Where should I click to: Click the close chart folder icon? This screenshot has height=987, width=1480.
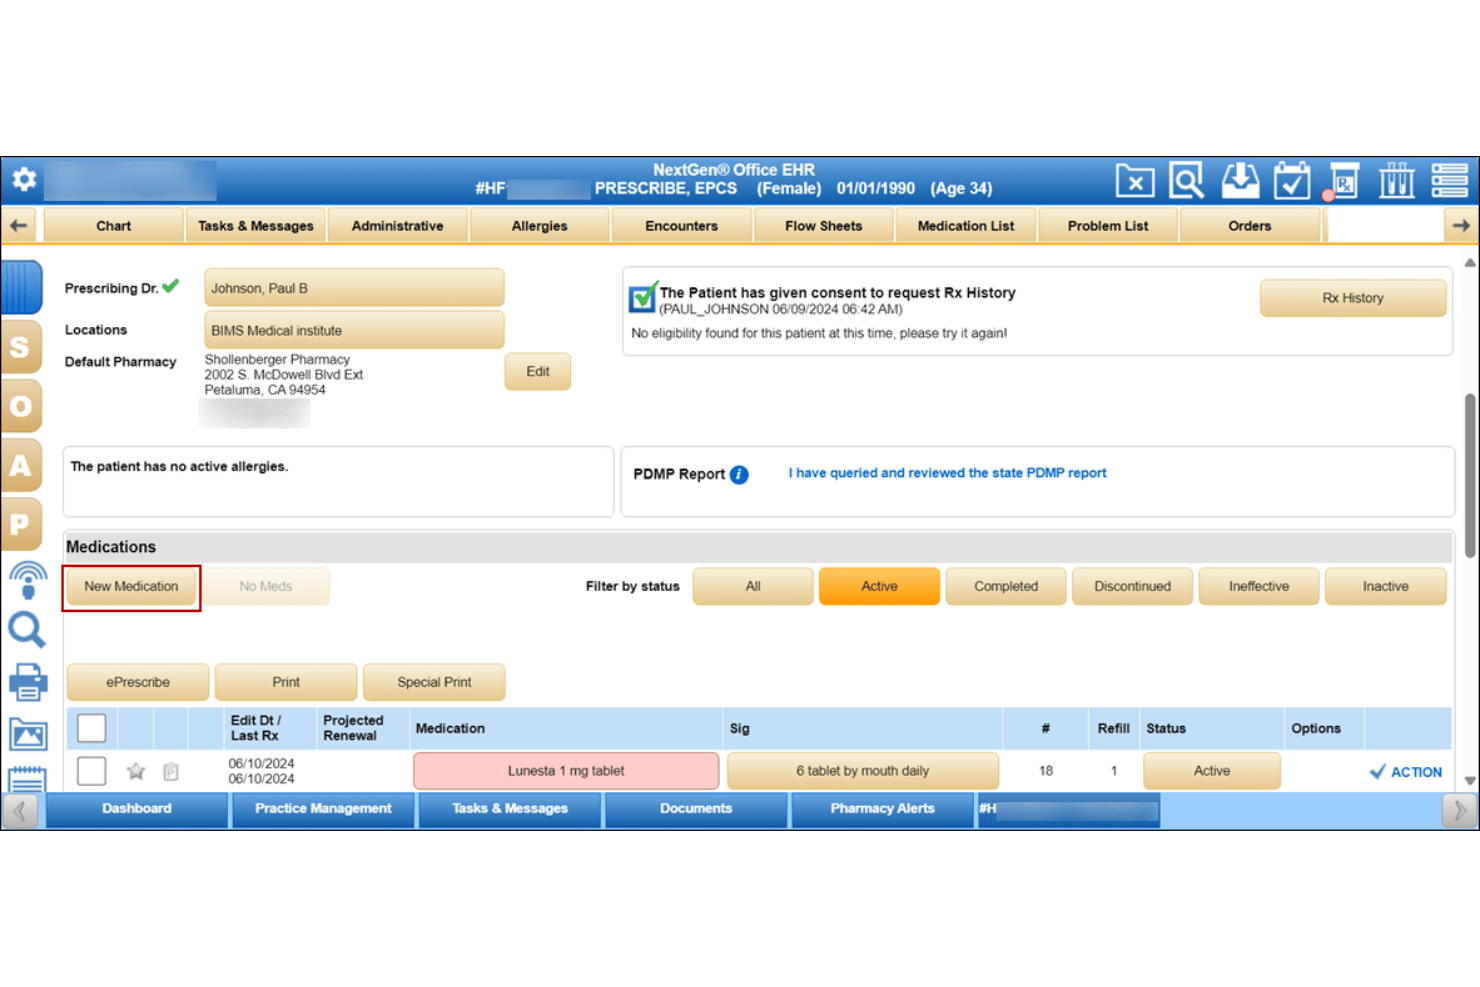pyautogui.click(x=1135, y=181)
